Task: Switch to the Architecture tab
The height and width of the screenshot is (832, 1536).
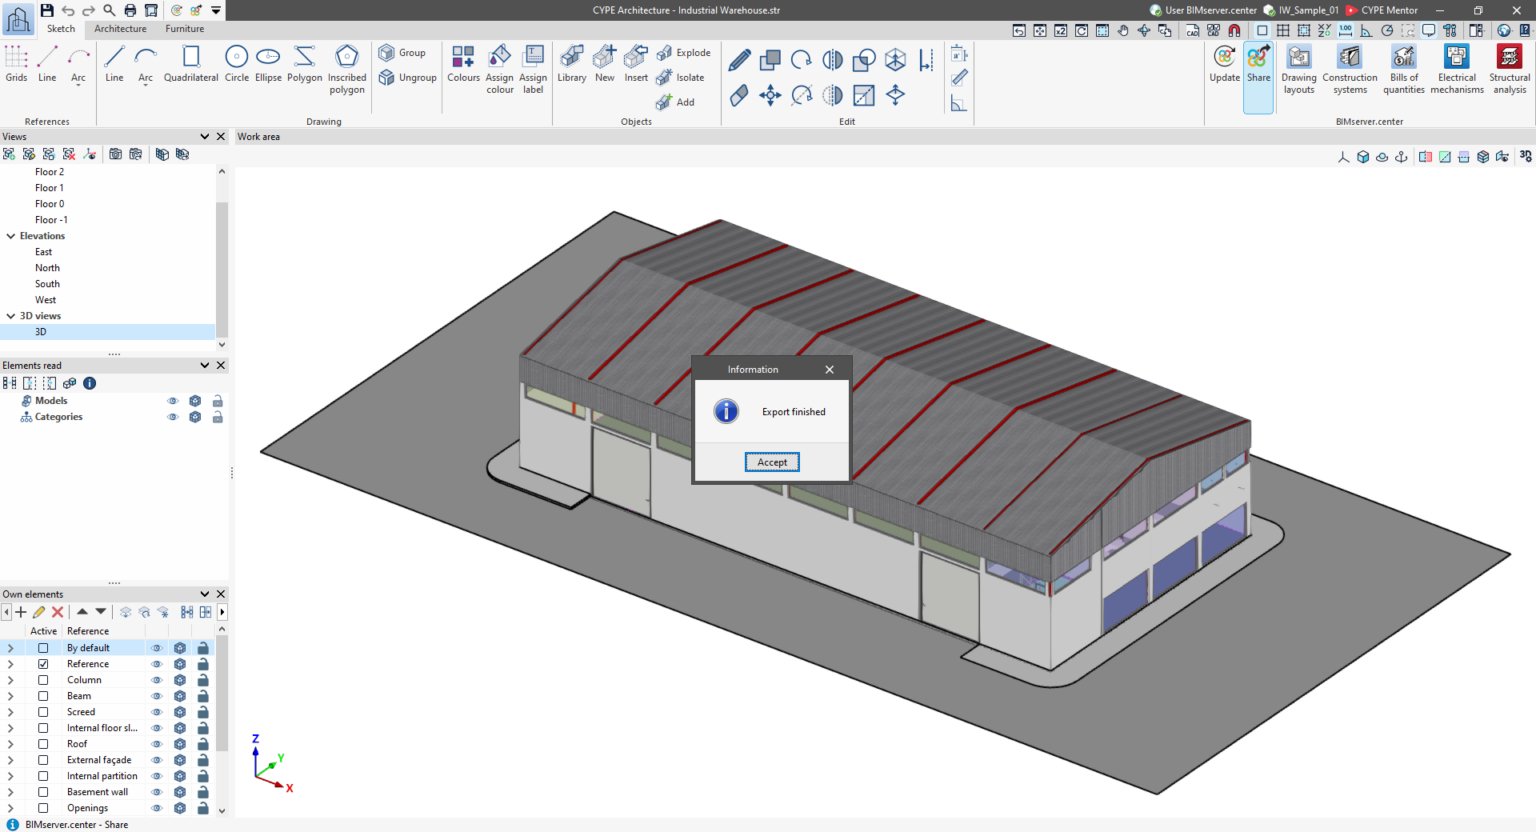Action: point(120,29)
